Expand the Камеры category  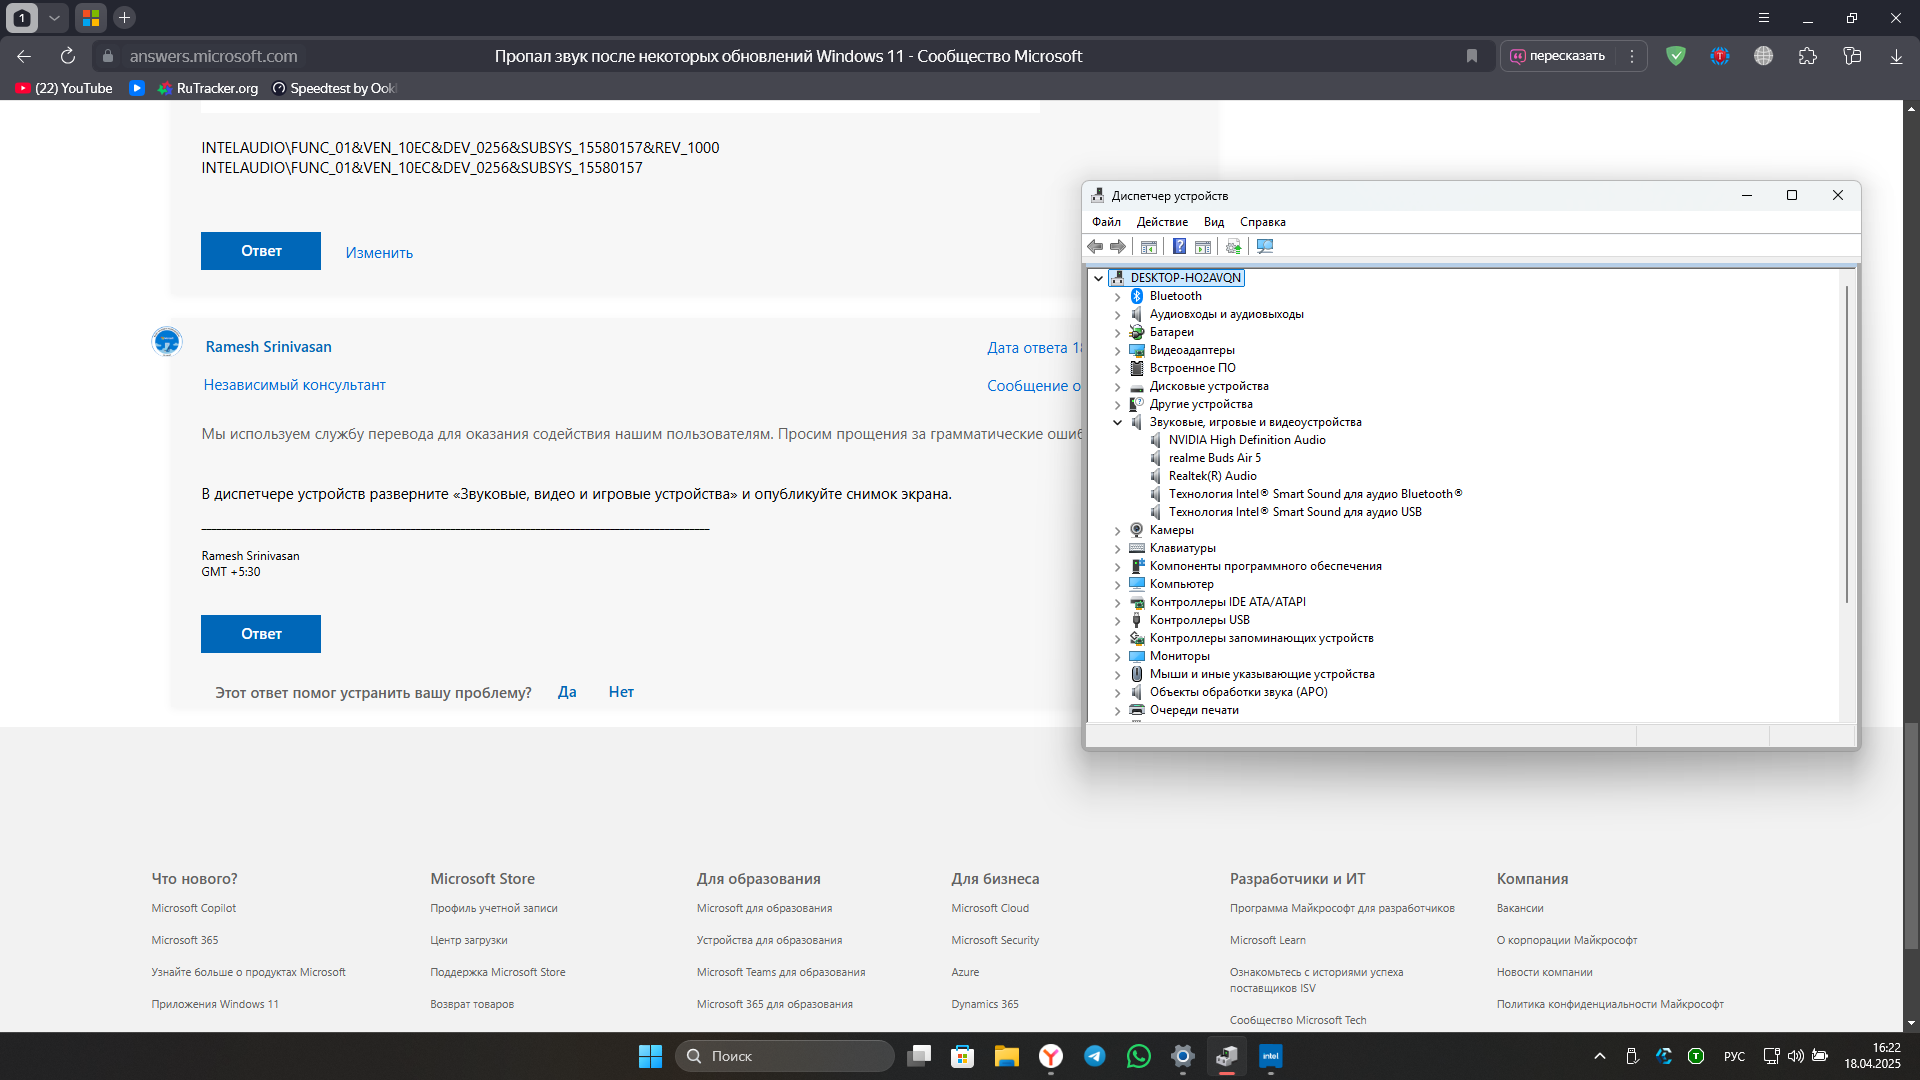[x=1118, y=530]
